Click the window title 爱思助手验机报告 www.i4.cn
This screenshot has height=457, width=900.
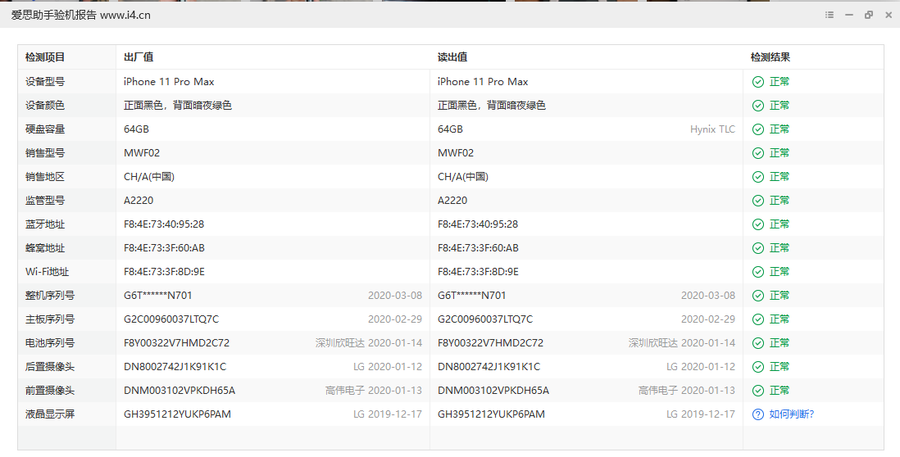point(81,15)
